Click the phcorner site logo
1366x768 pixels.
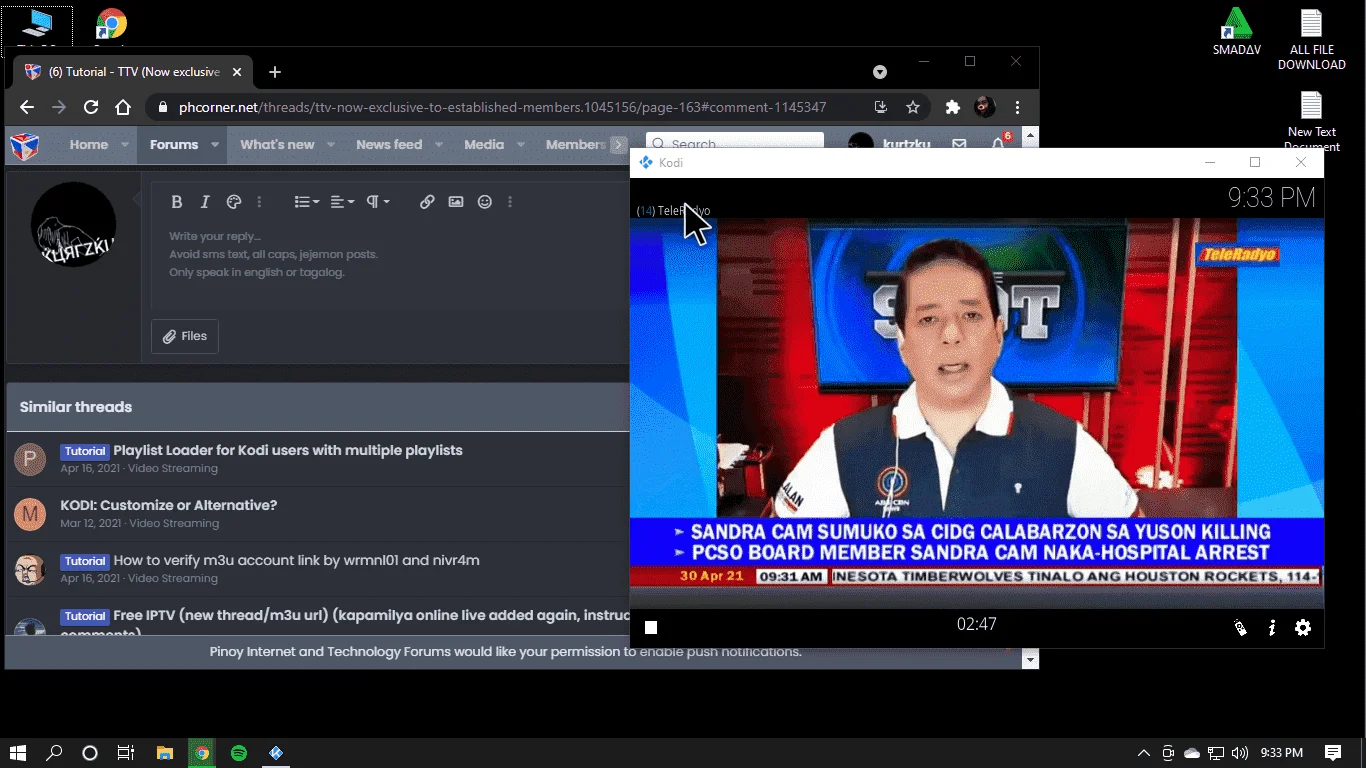click(24, 146)
